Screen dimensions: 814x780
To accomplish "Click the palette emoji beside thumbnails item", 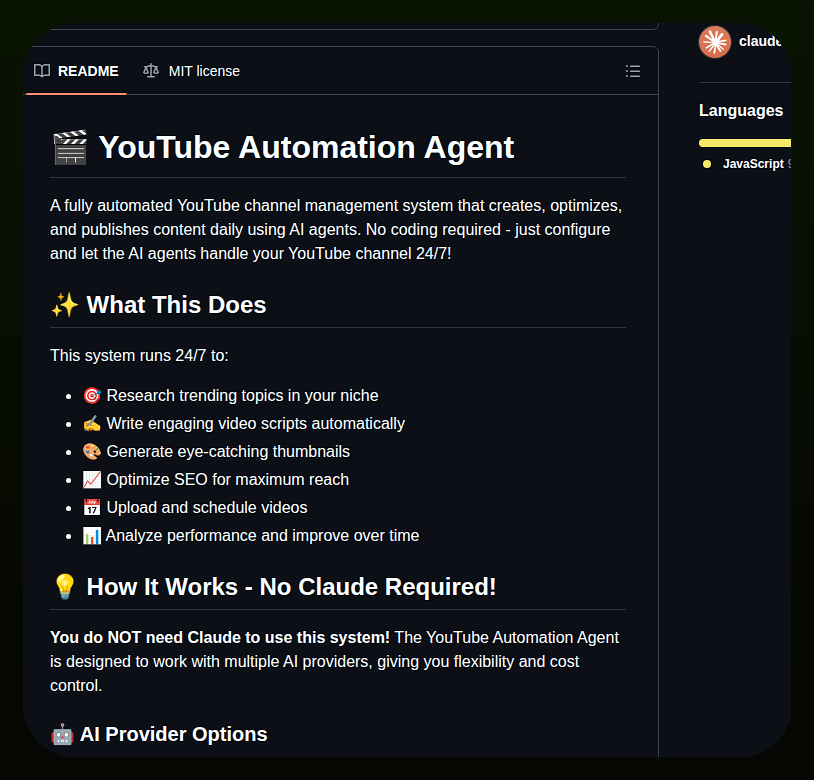I will click(92, 451).
